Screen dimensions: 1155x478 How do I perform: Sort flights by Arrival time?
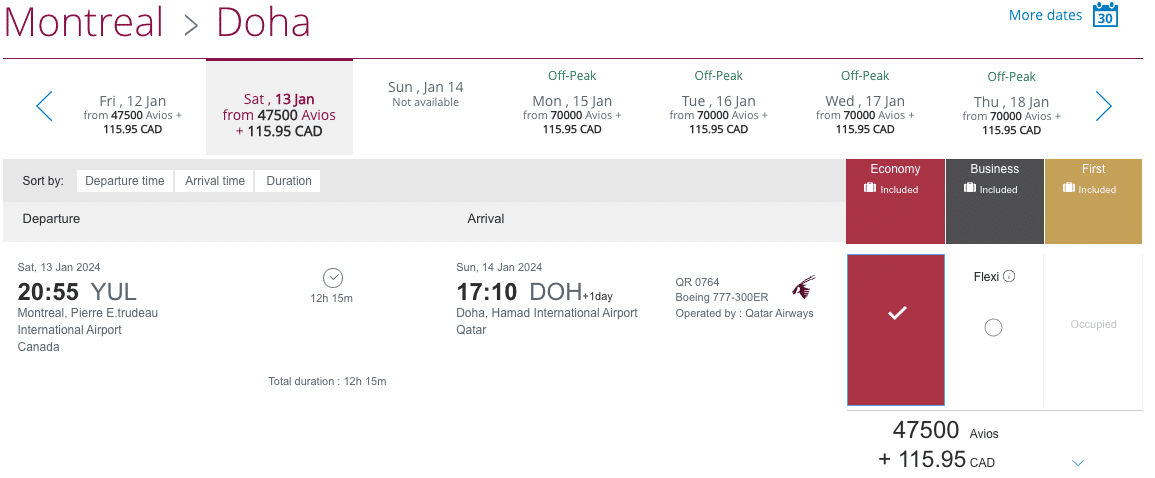(x=215, y=181)
